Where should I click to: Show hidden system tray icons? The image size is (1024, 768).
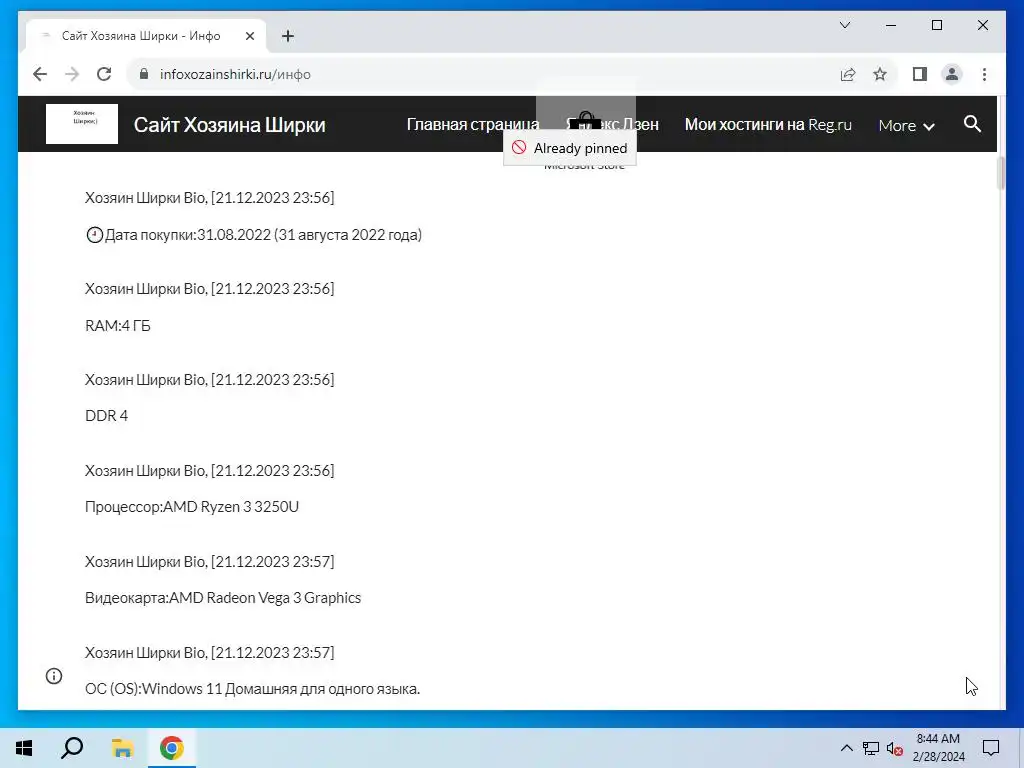tap(846, 748)
